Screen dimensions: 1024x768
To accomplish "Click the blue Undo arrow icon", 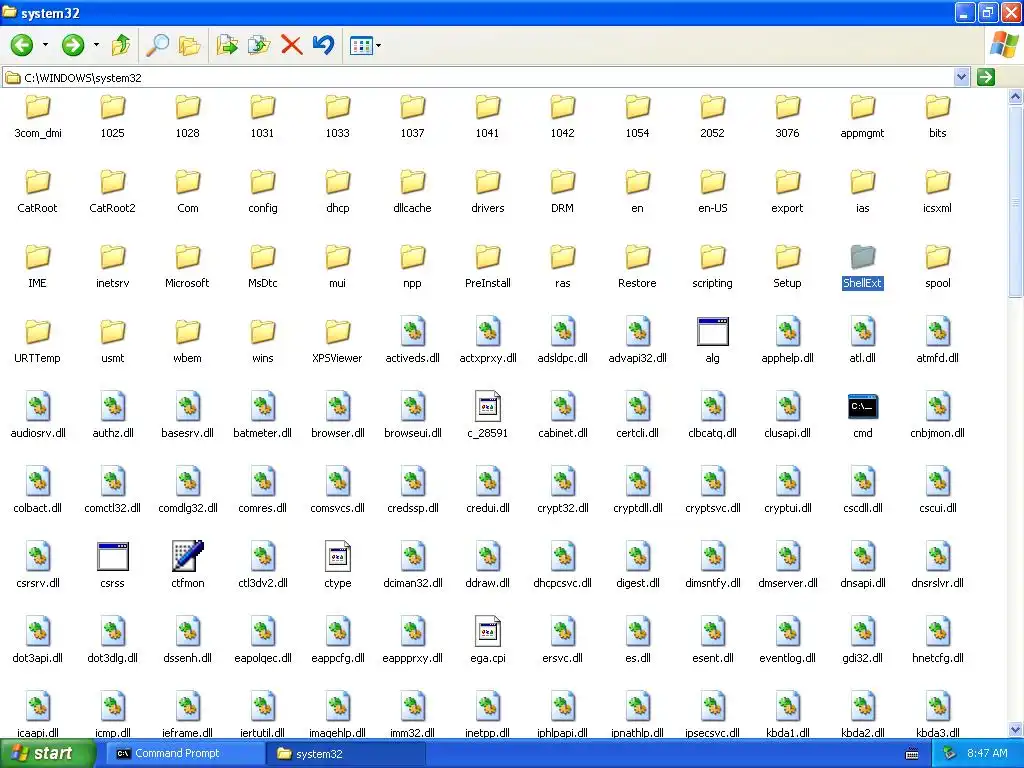I will 323,45.
